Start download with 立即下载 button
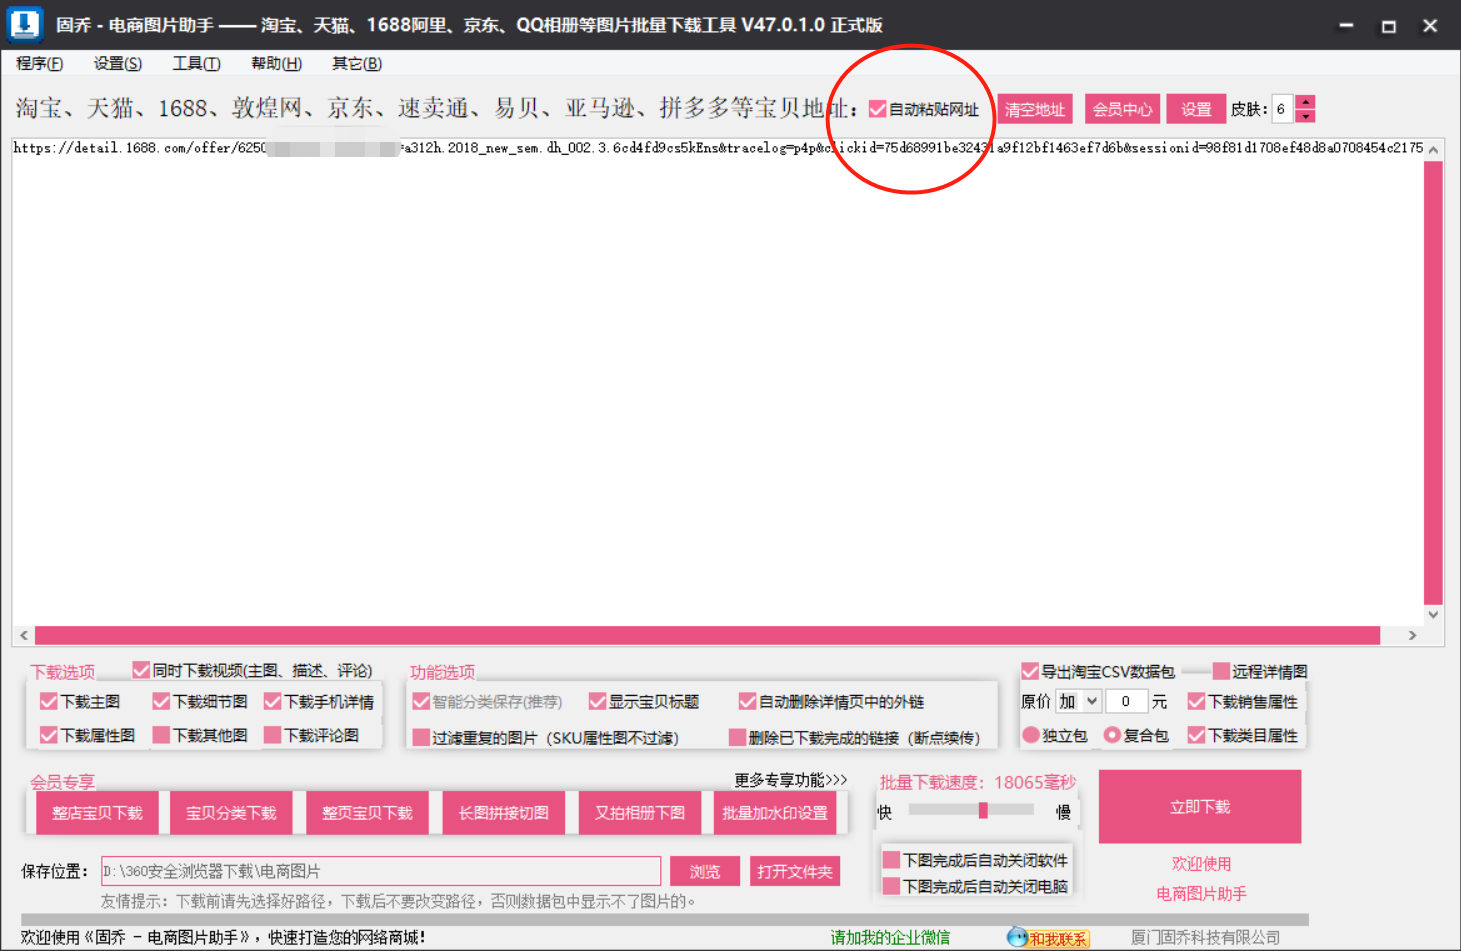 pyautogui.click(x=1200, y=807)
